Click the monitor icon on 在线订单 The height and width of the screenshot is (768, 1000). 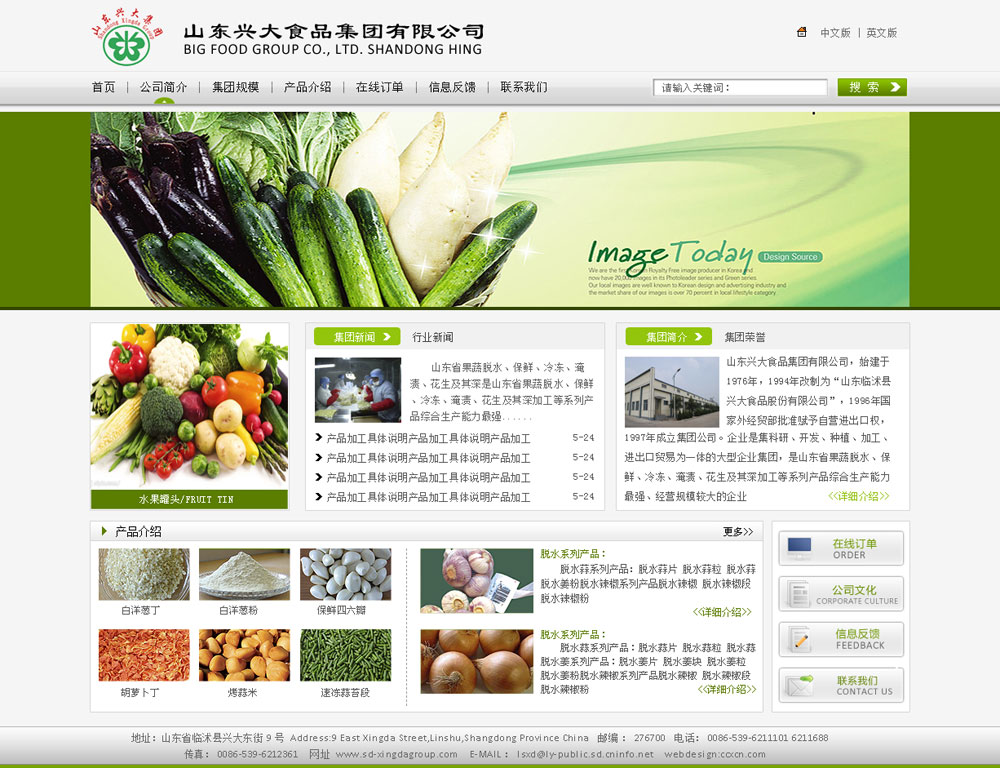[799, 548]
